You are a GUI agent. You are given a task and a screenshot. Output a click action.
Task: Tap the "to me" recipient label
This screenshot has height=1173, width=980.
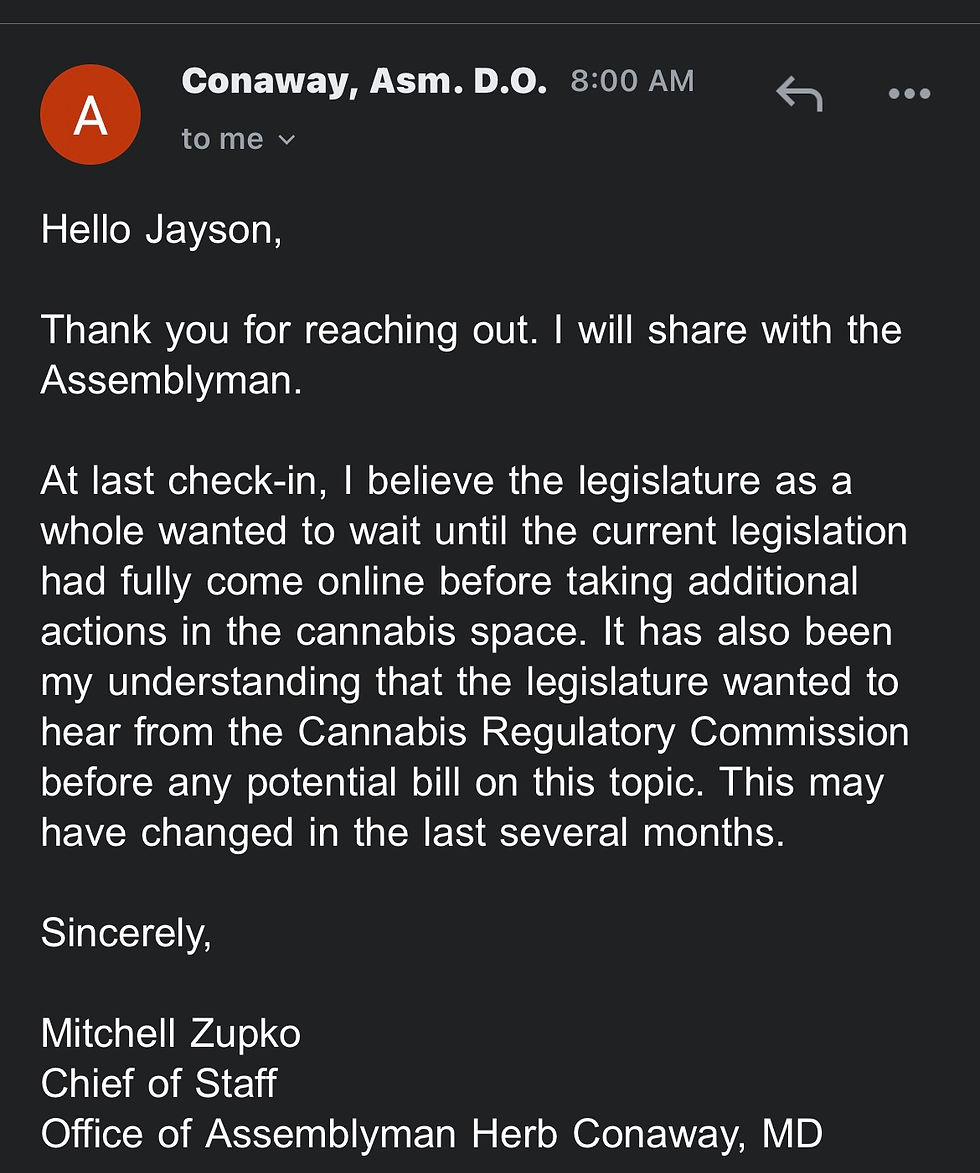(x=222, y=139)
